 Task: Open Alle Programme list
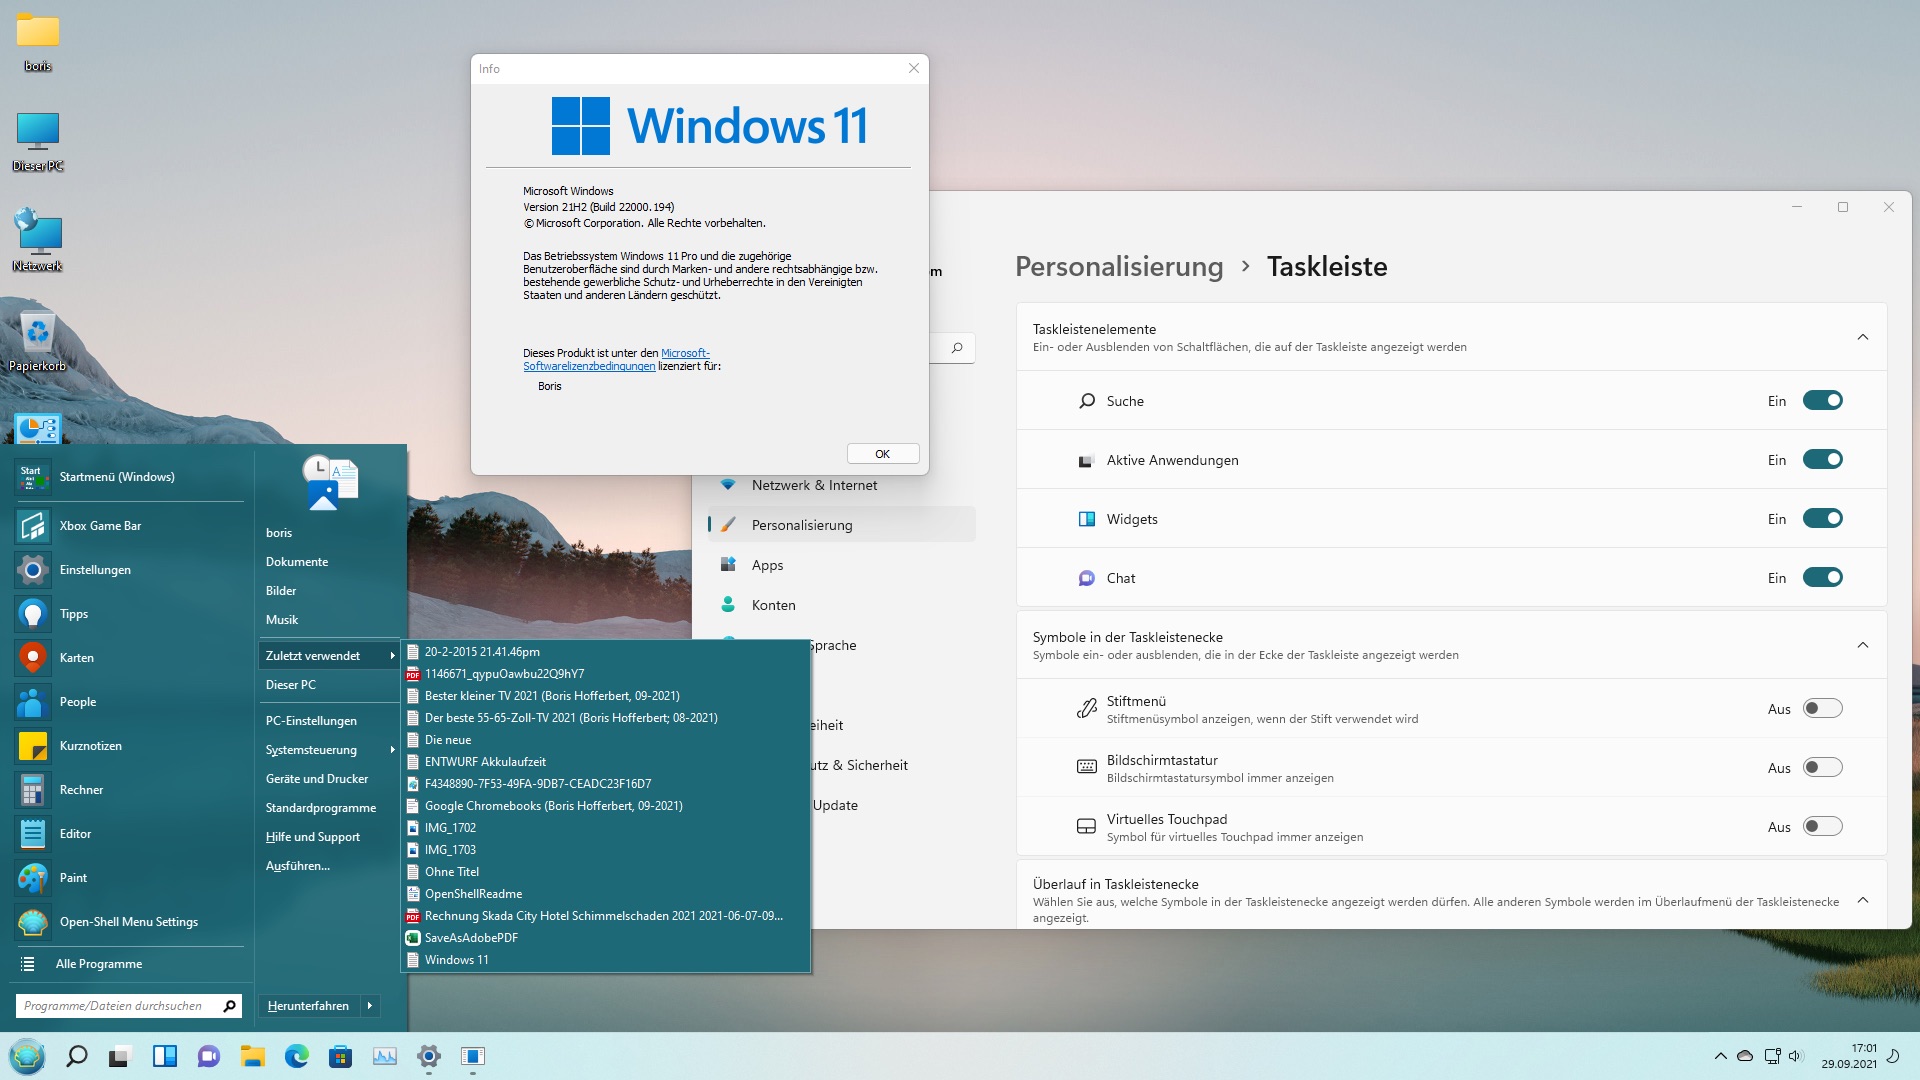click(129, 964)
